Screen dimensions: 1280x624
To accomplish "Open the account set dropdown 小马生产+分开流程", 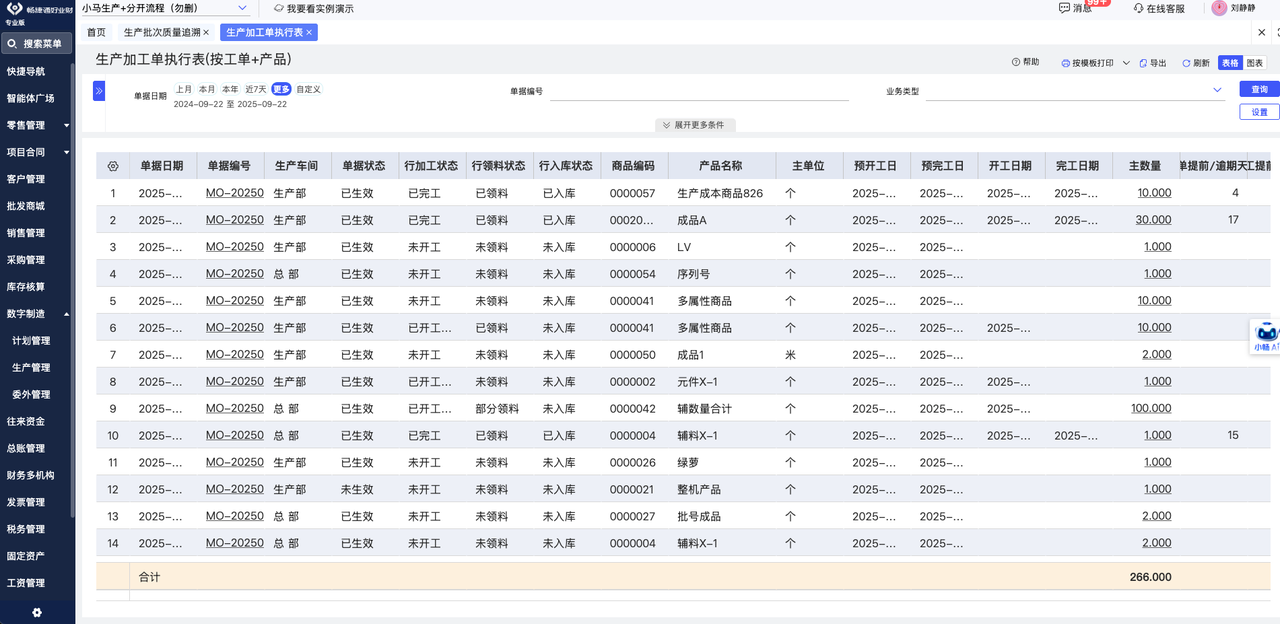I will click(x=165, y=8).
